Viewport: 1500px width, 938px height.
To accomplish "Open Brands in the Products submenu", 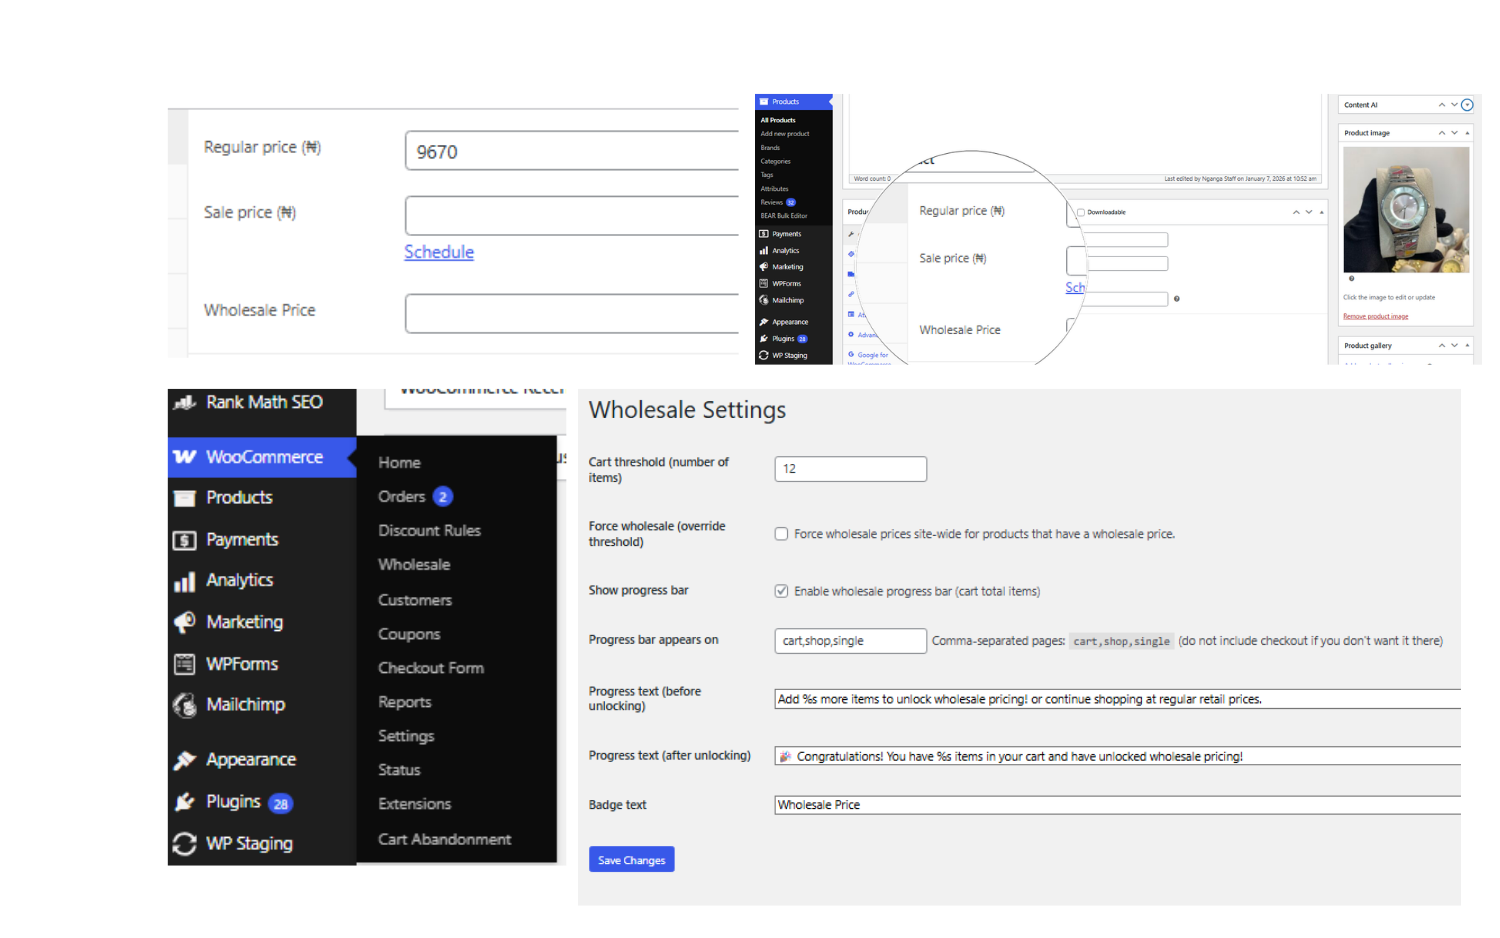I will point(770,148).
